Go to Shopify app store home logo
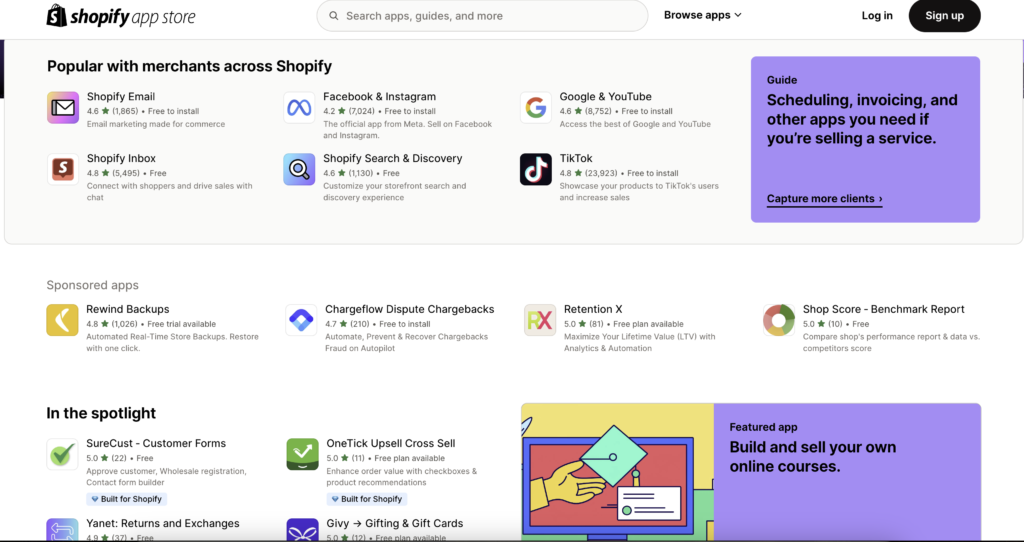Image resolution: width=1024 pixels, height=542 pixels. pyautogui.click(x=121, y=16)
